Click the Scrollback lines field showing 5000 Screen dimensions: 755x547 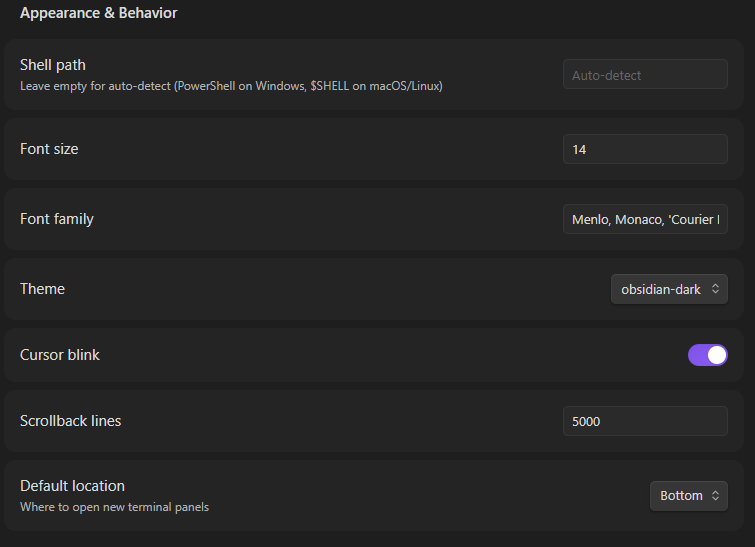tap(645, 421)
